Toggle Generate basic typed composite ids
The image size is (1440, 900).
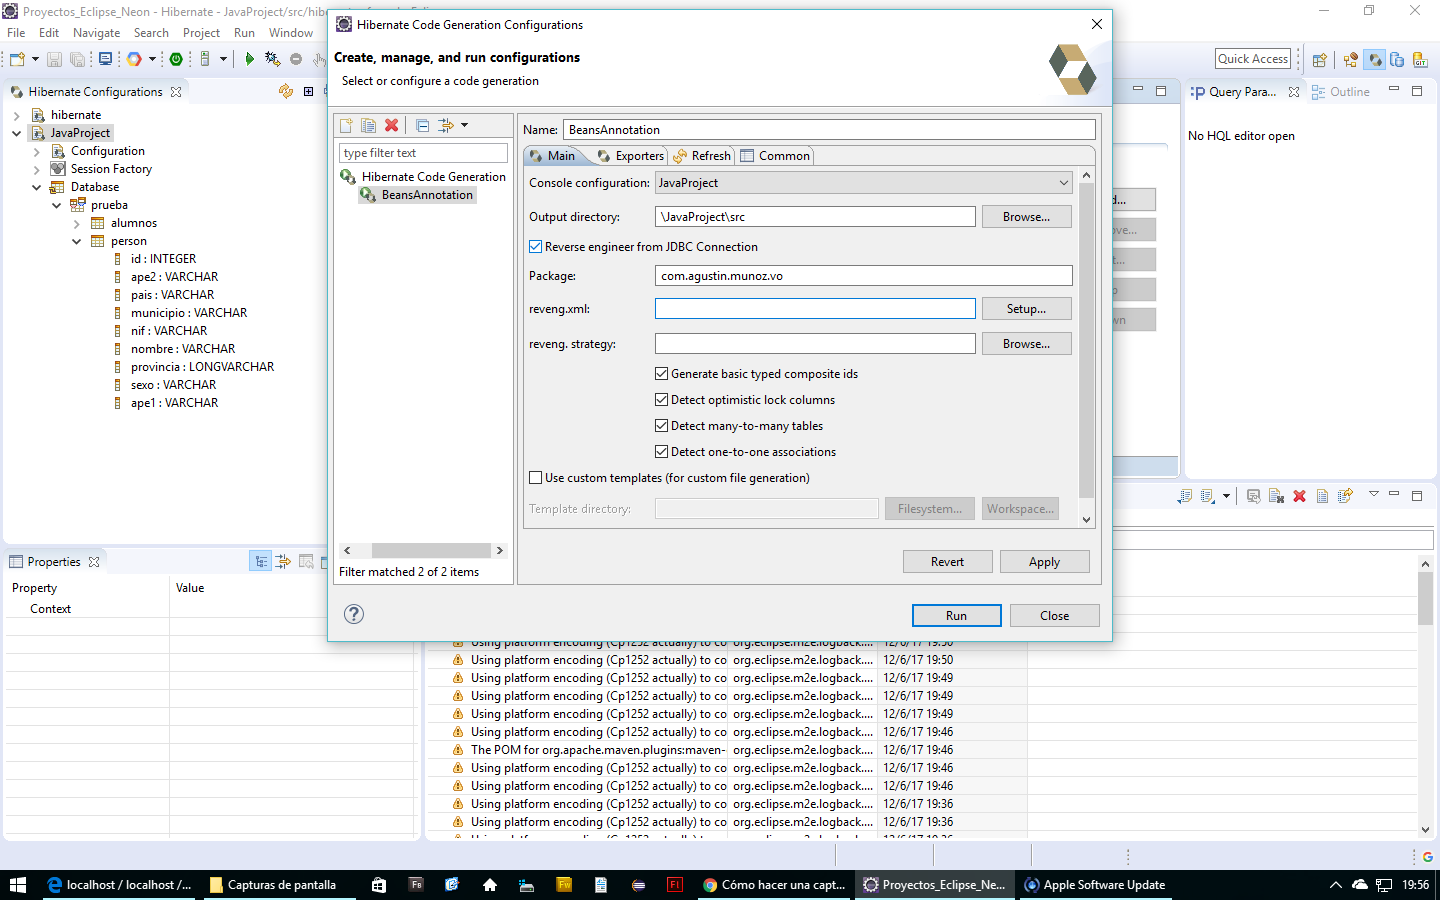tap(661, 374)
